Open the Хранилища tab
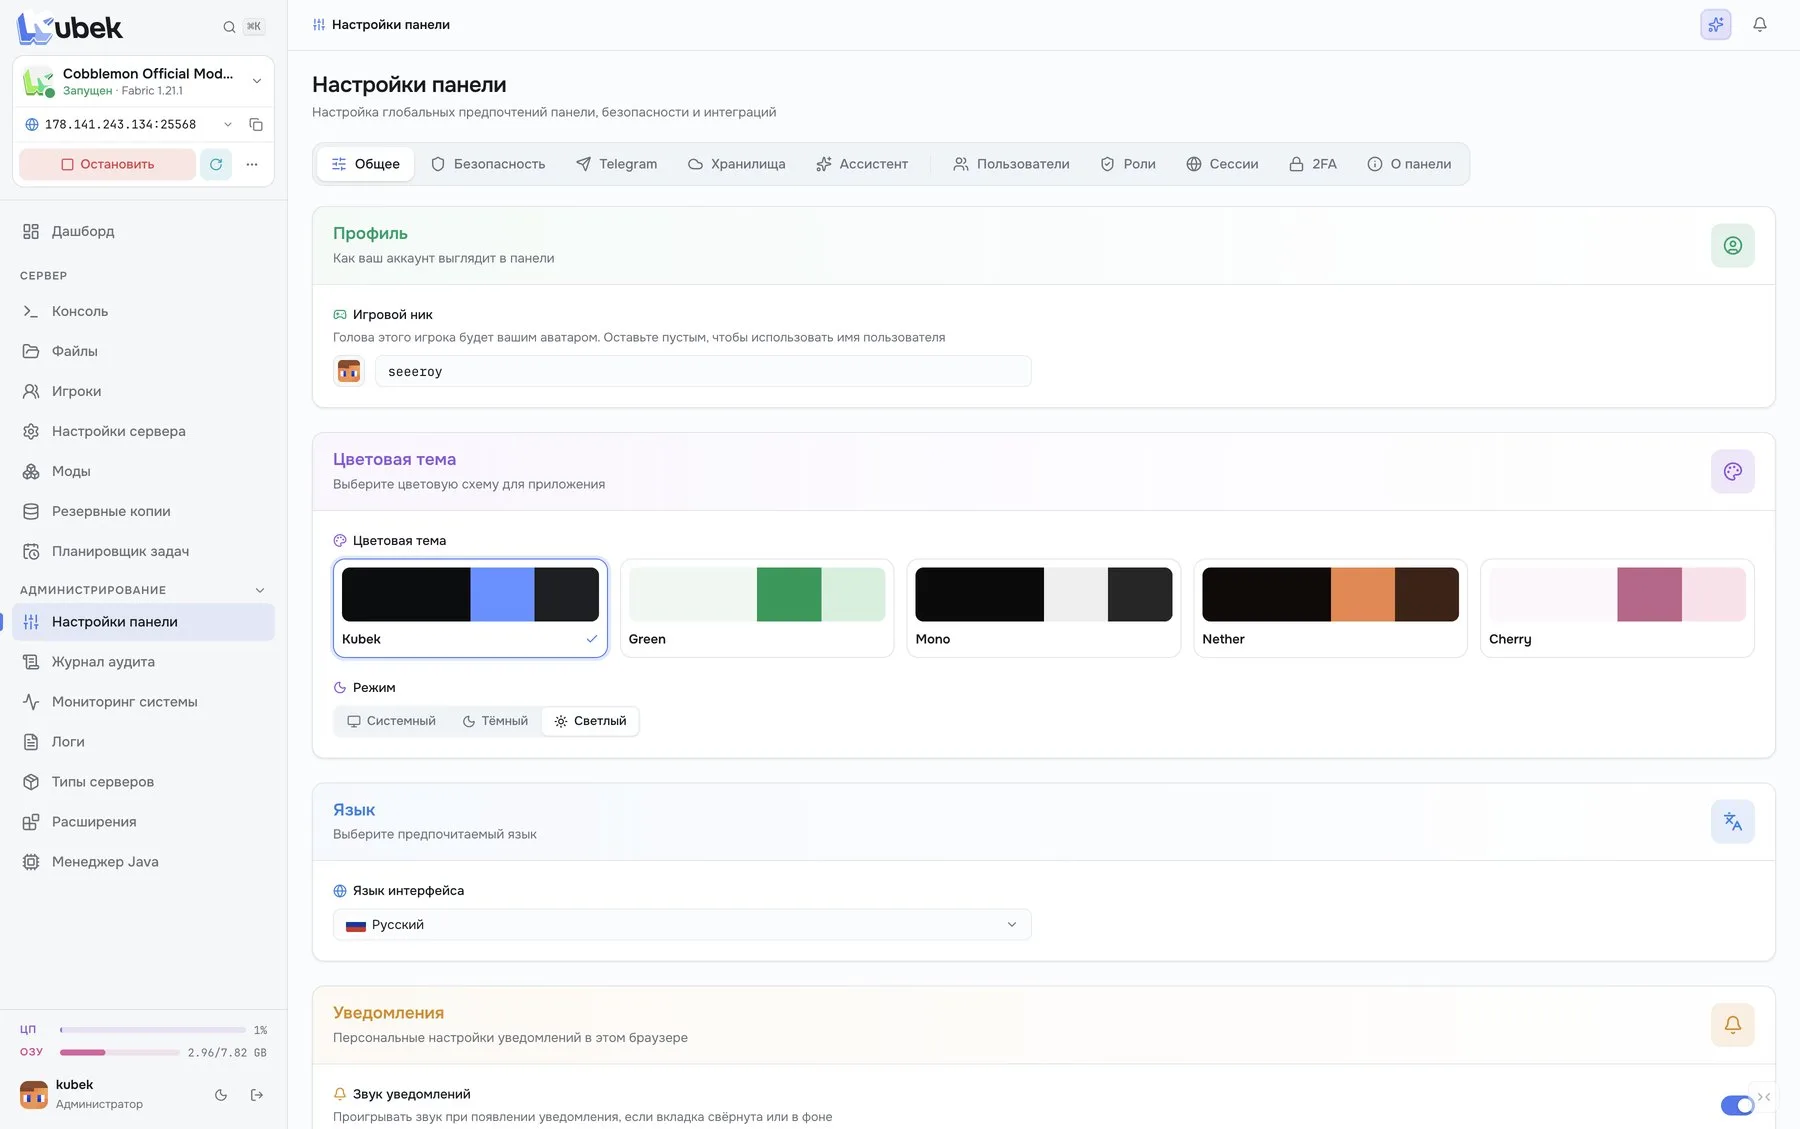 click(737, 164)
